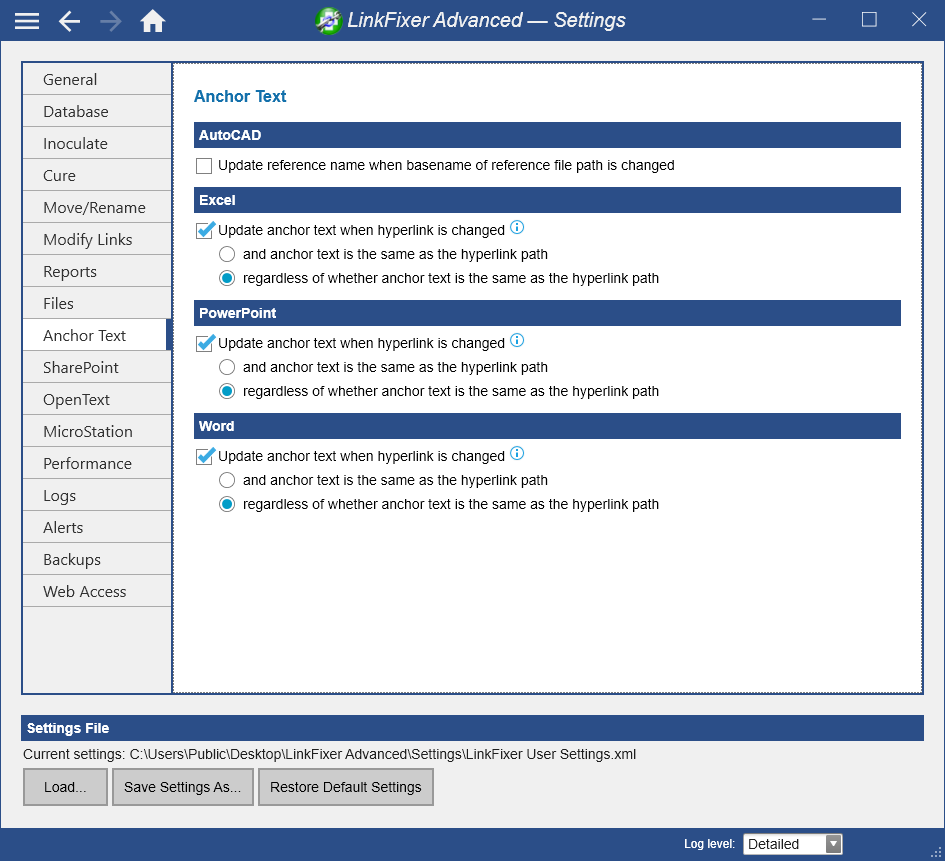Image resolution: width=945 pixels, height=861 pixels.
Task: Minimize the LinkFixer Advanced window
Action: coord(819,20)
